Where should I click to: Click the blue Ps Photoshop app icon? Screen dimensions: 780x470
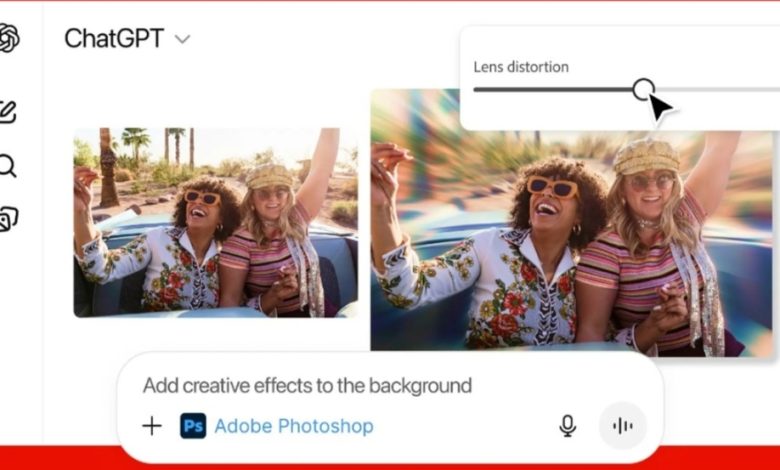[x=193, y=426]
